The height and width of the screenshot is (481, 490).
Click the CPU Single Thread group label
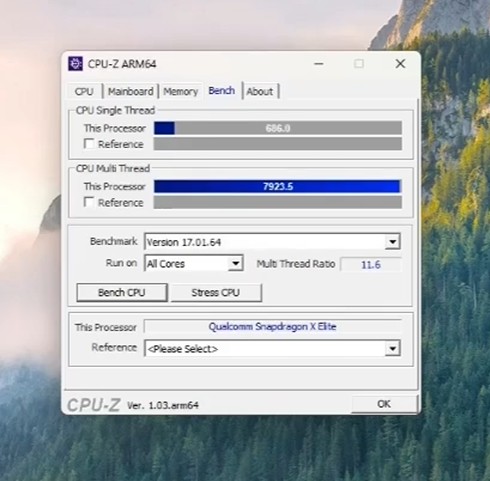(x=115, y=110)
